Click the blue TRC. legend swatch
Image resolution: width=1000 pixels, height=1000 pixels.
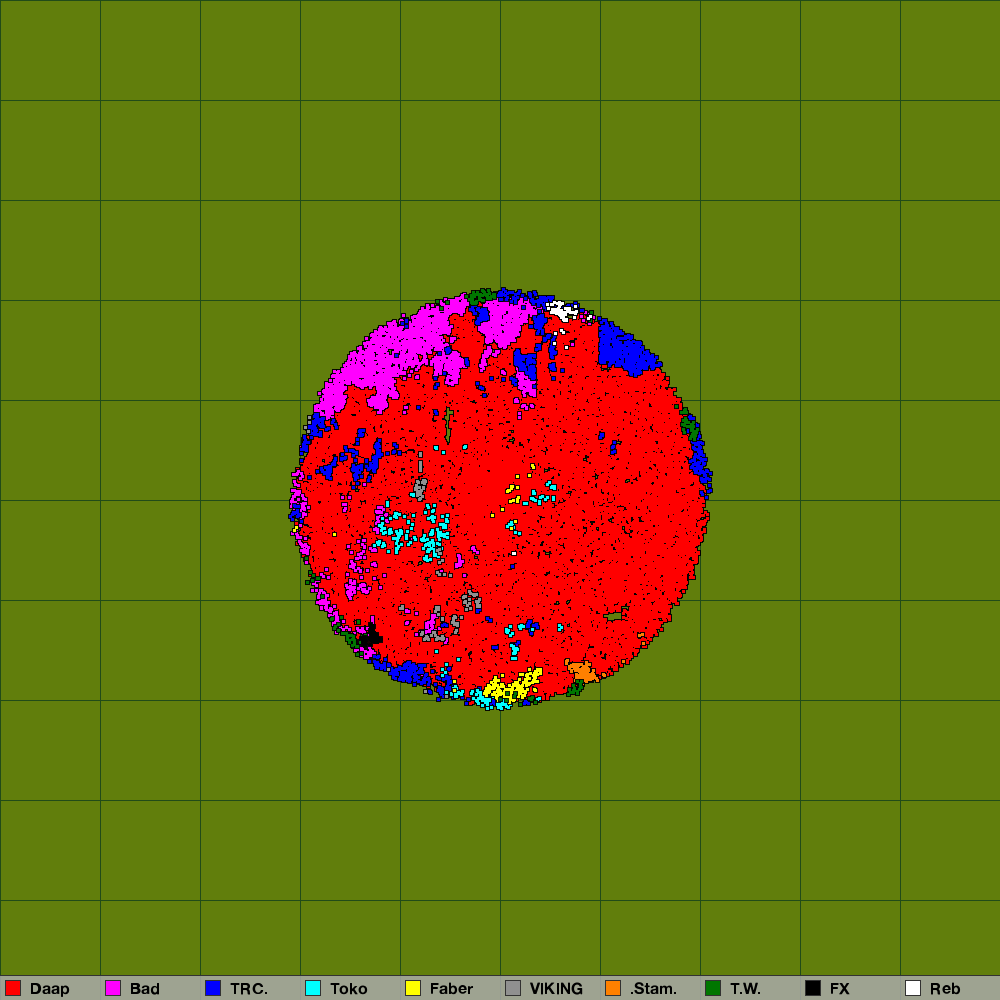pyautogui.click(x=213, y=988)
